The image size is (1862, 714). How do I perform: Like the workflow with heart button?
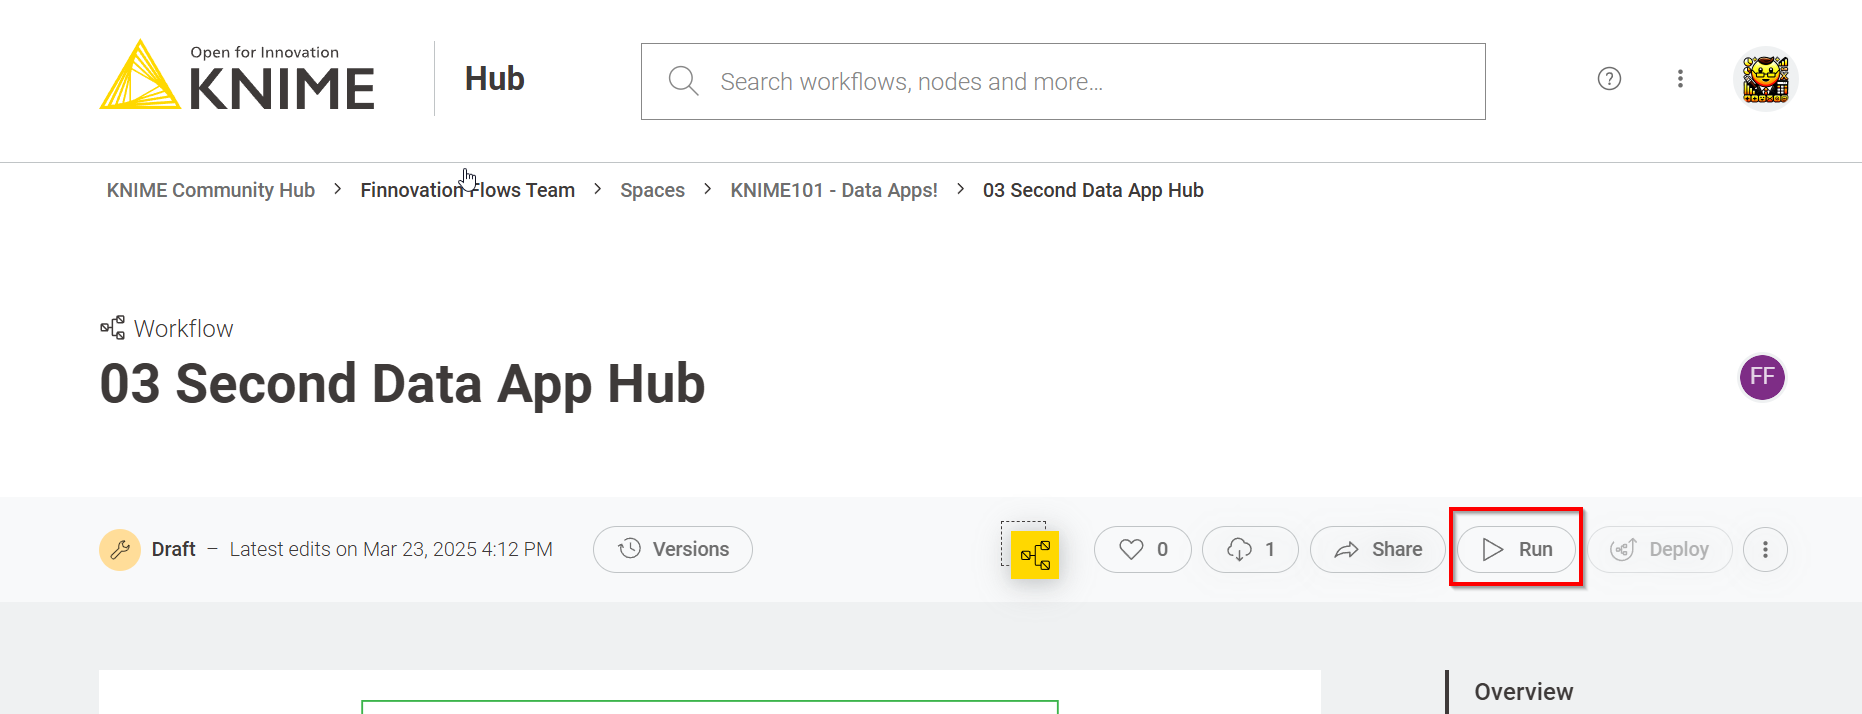tap(1142, 549)
